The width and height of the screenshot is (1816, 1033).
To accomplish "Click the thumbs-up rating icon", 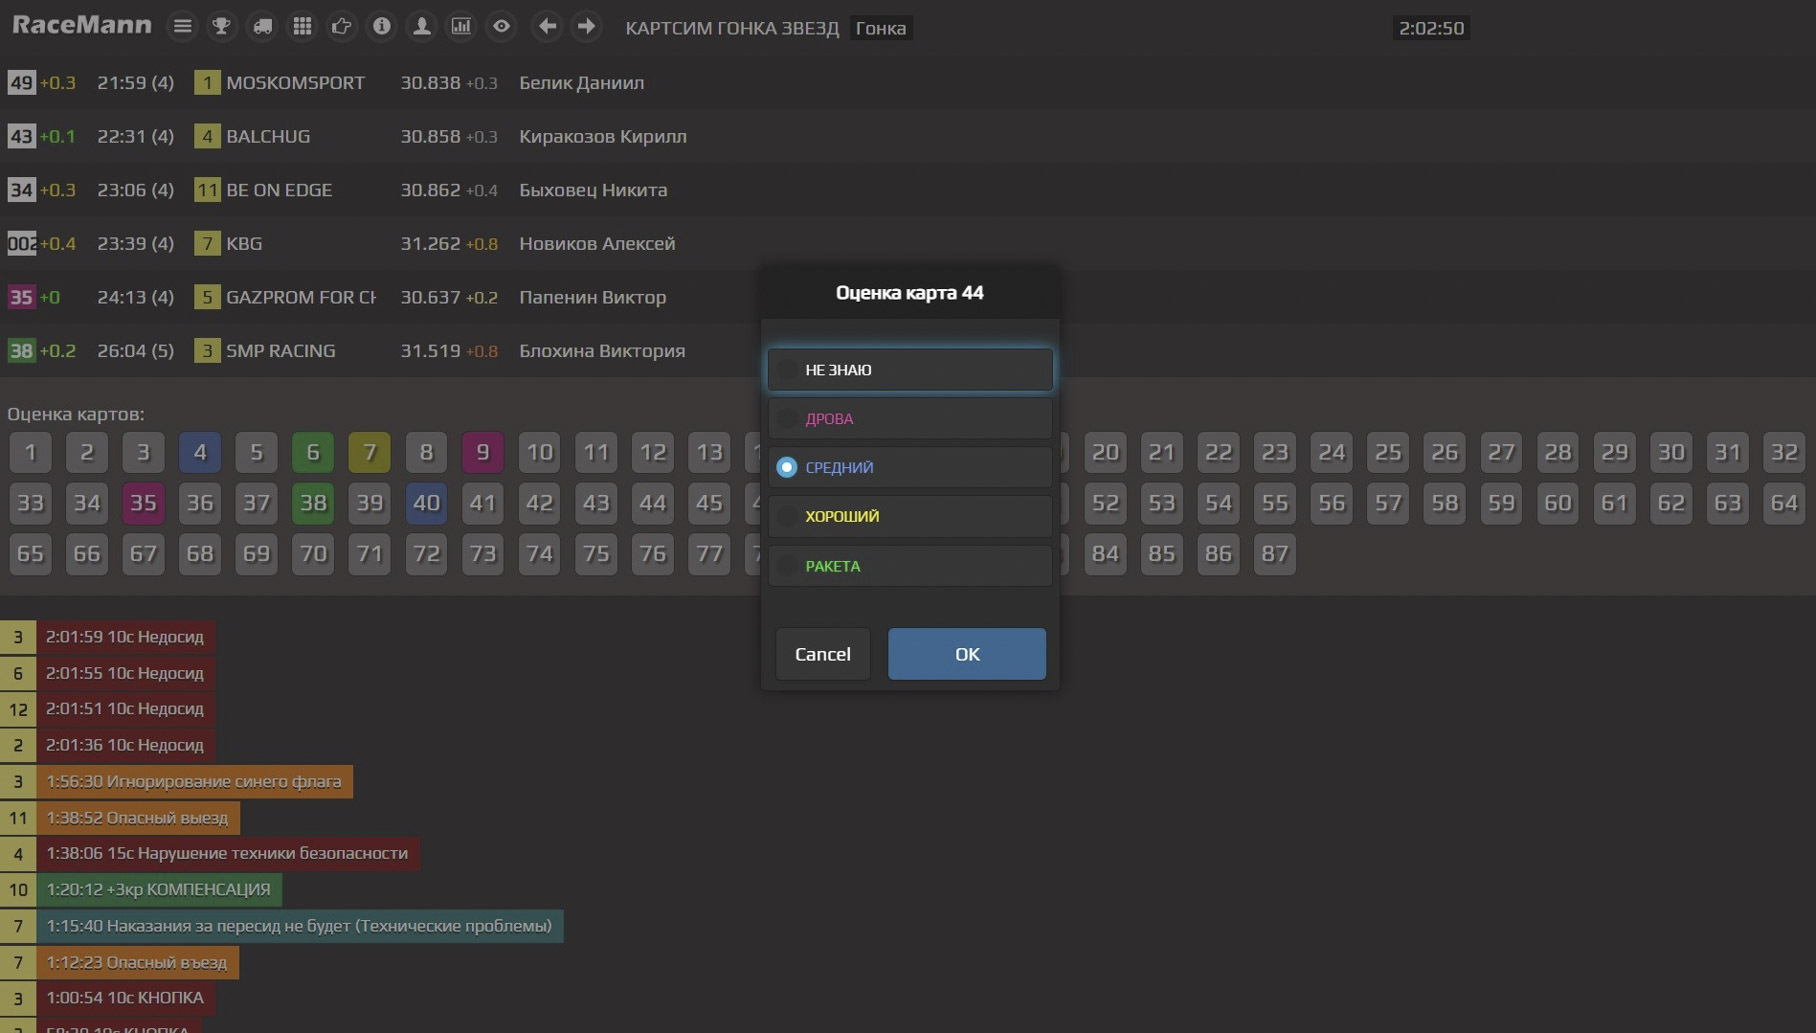I will [342, 27].
